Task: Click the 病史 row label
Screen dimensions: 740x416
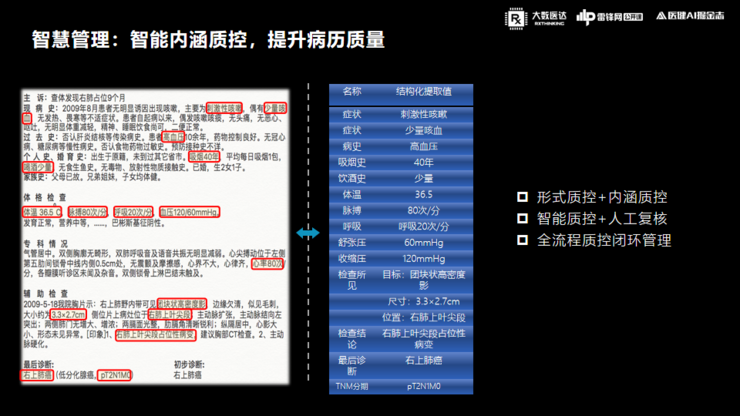Action: click(x=352, y=146)
